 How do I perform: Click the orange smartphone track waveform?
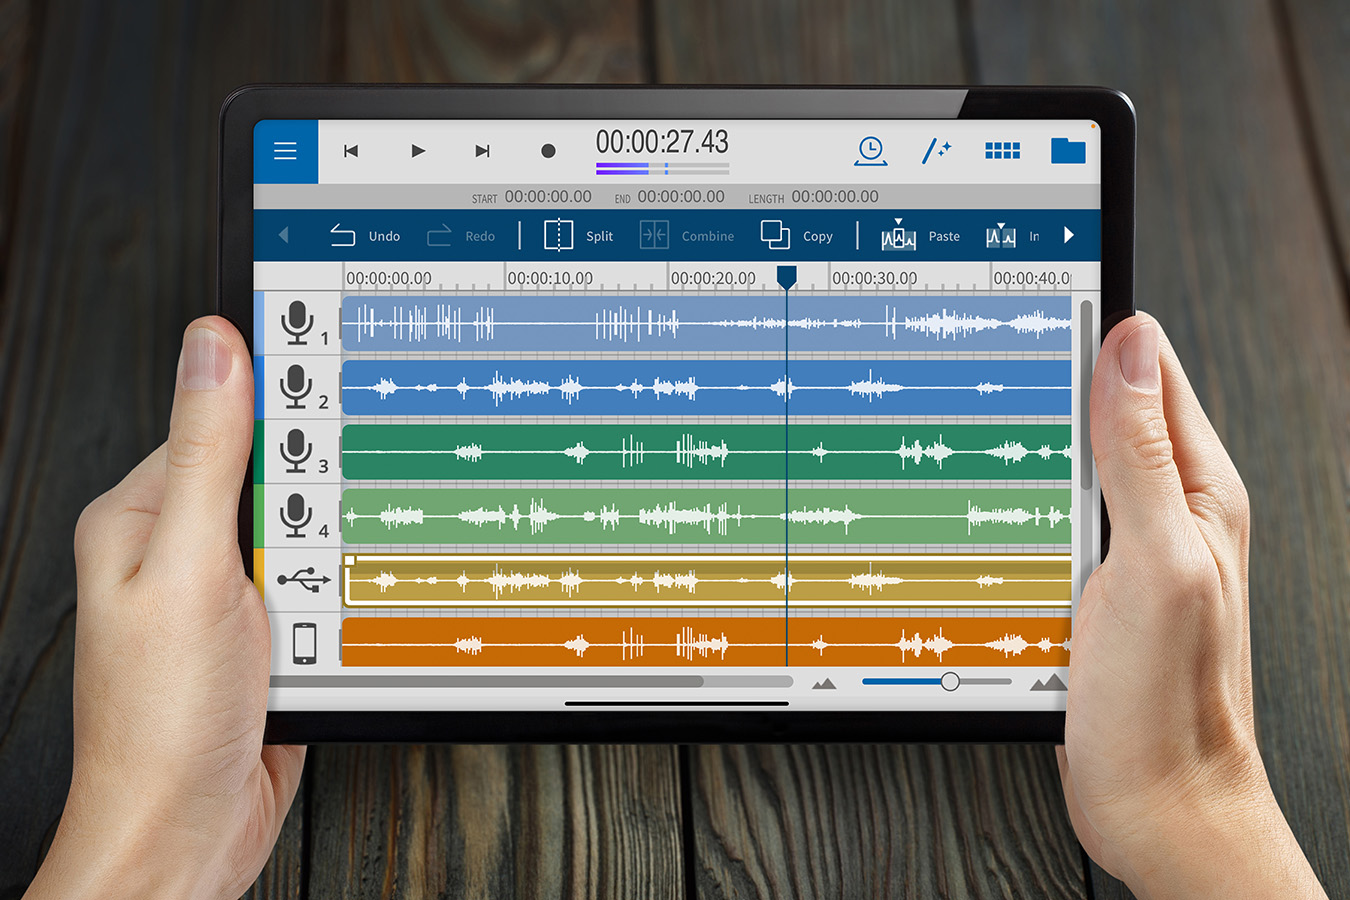click(707, 642)
